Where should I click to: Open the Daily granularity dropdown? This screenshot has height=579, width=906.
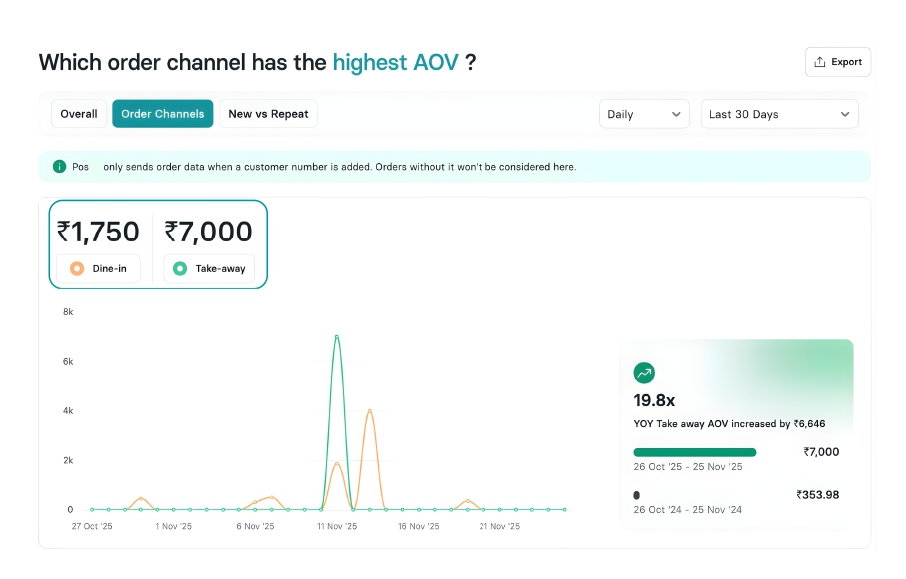(644, 114)
